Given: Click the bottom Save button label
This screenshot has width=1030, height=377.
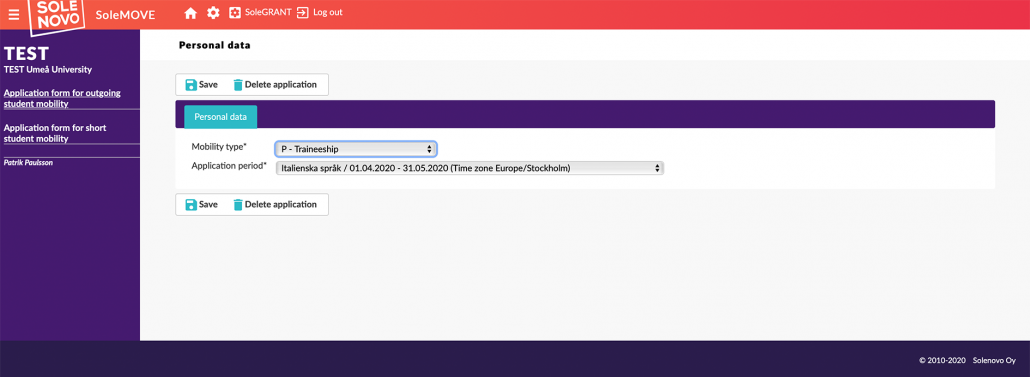Looking at the screenshot, I should [208, 204].
